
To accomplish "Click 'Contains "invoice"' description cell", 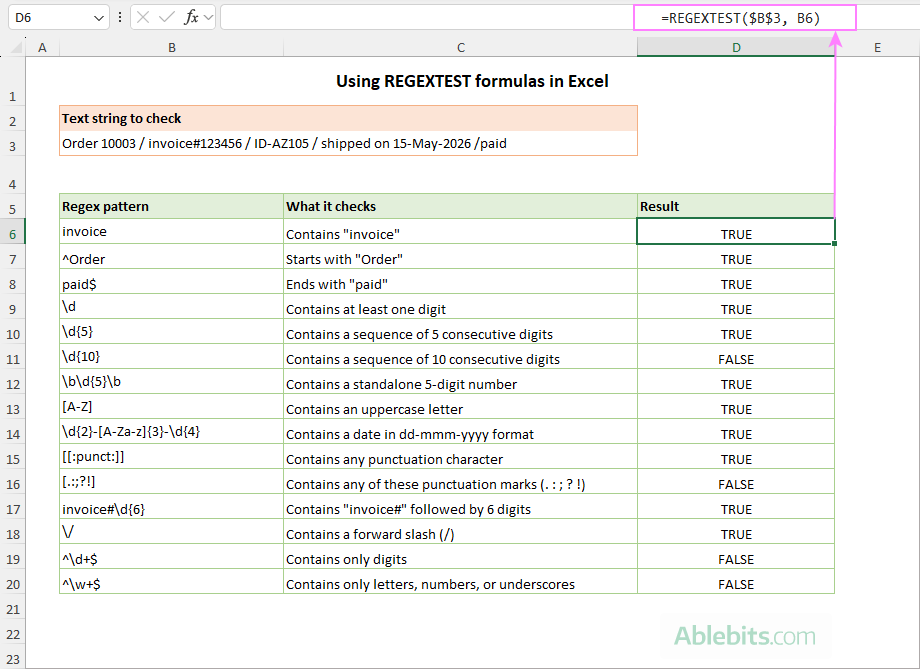I will pos(461,231).
